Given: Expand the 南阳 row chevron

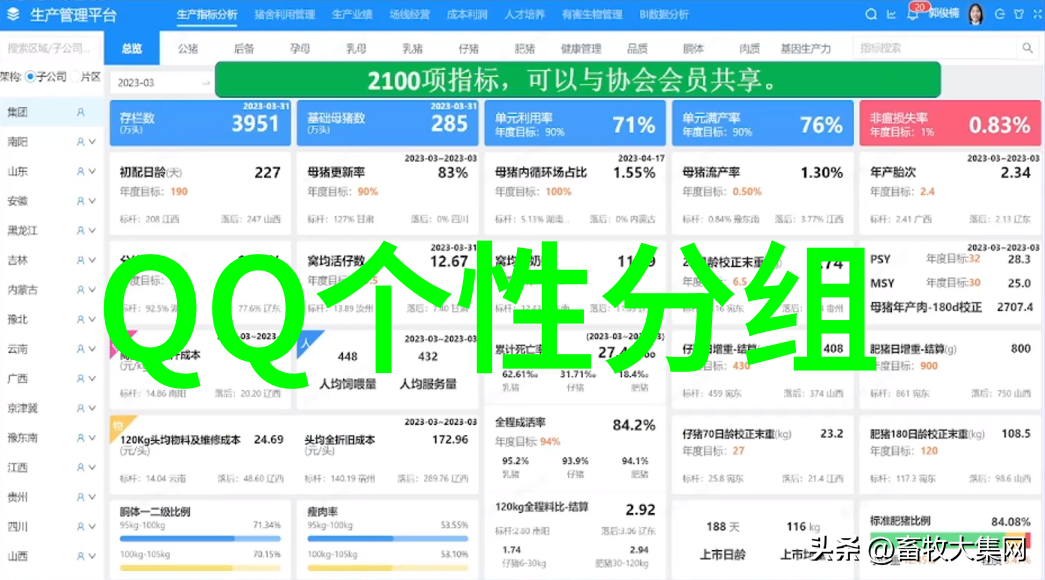Looking at the screenshot, I should (93, 142).
